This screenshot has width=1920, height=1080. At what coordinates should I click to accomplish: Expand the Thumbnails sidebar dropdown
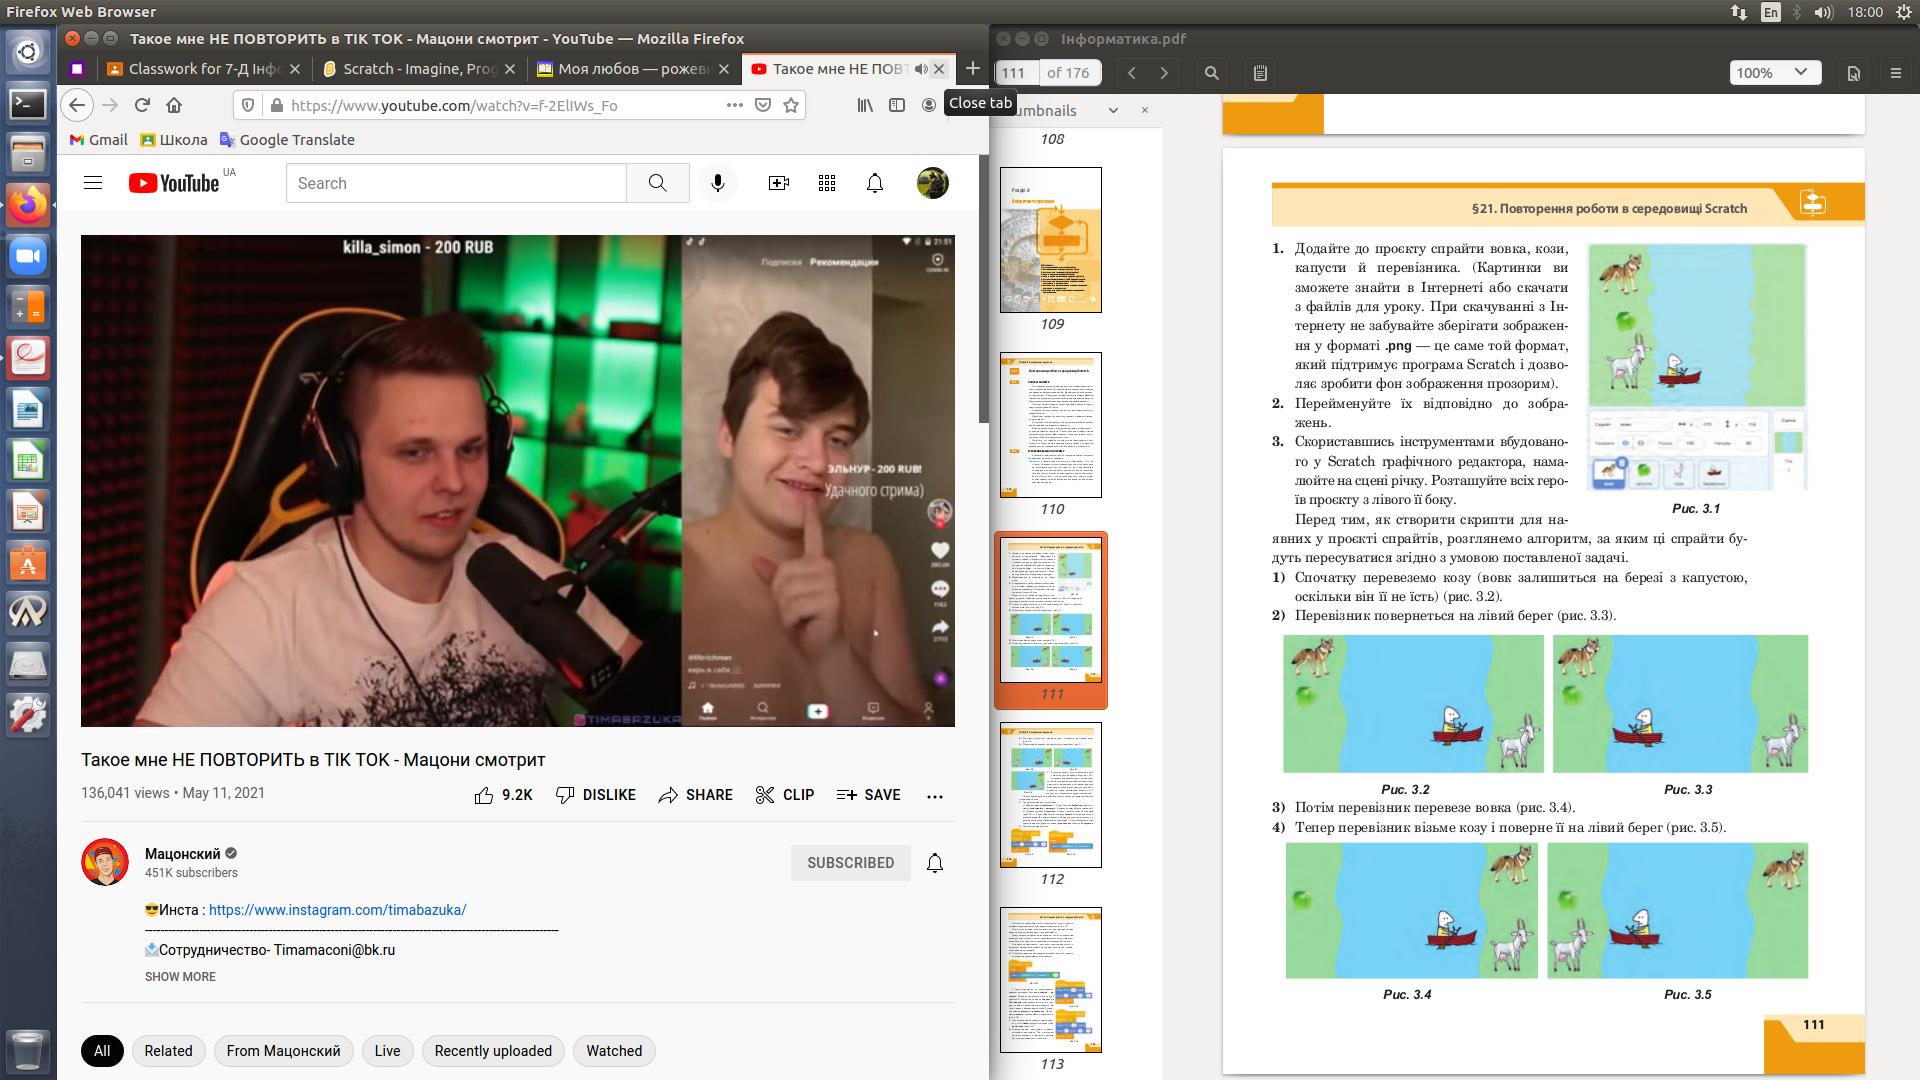(x=1113, y=111)
